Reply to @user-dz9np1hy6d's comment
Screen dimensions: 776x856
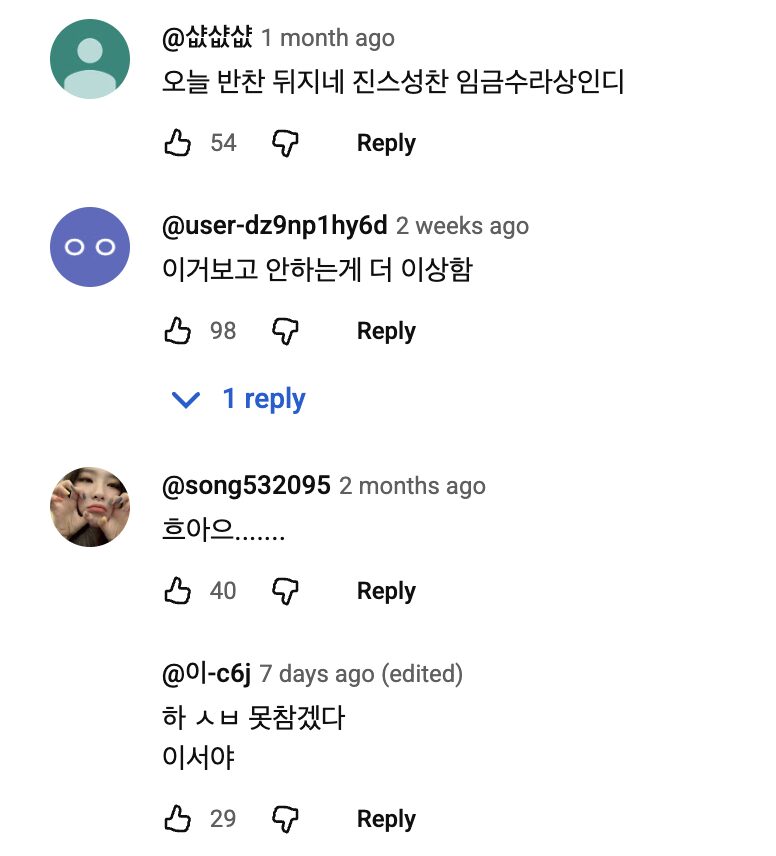pos(385,330)
